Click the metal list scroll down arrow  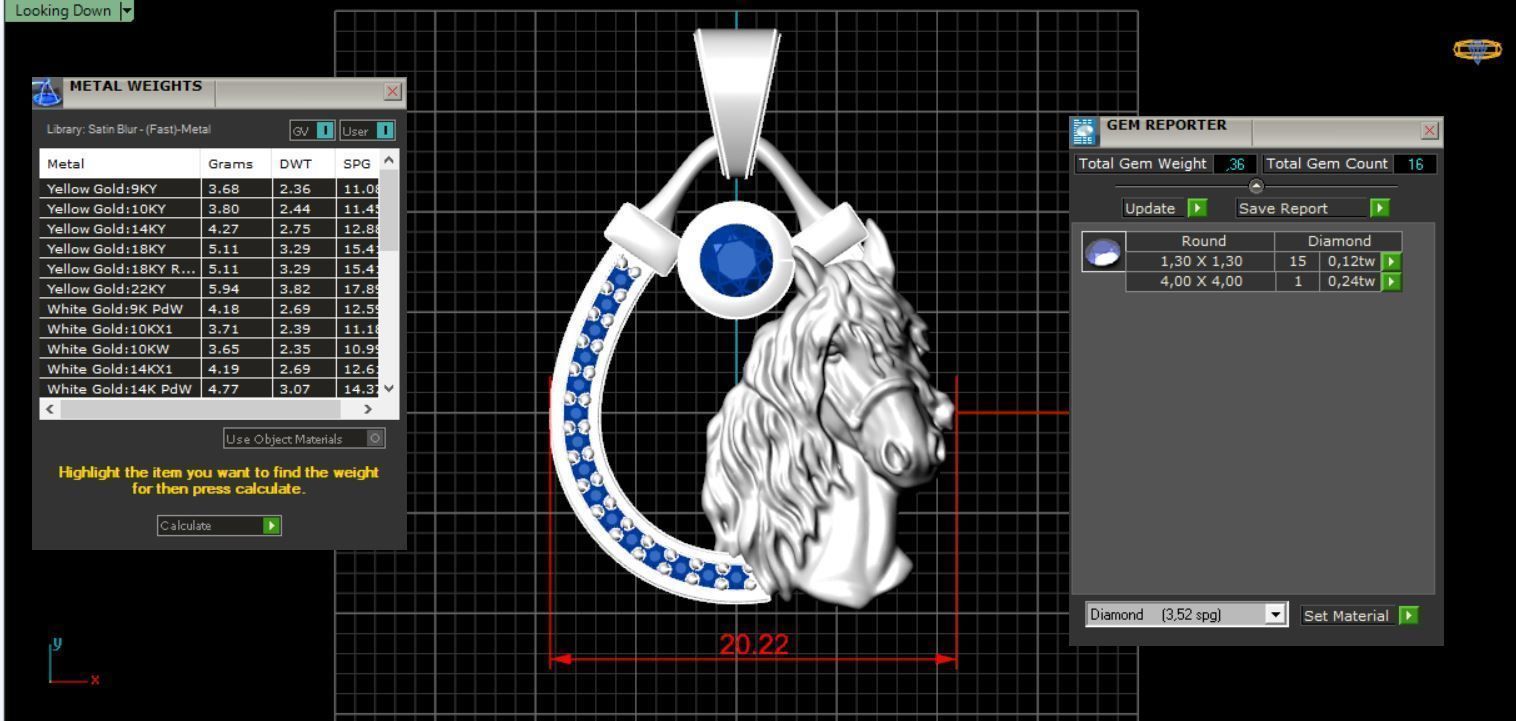[390, 390]
